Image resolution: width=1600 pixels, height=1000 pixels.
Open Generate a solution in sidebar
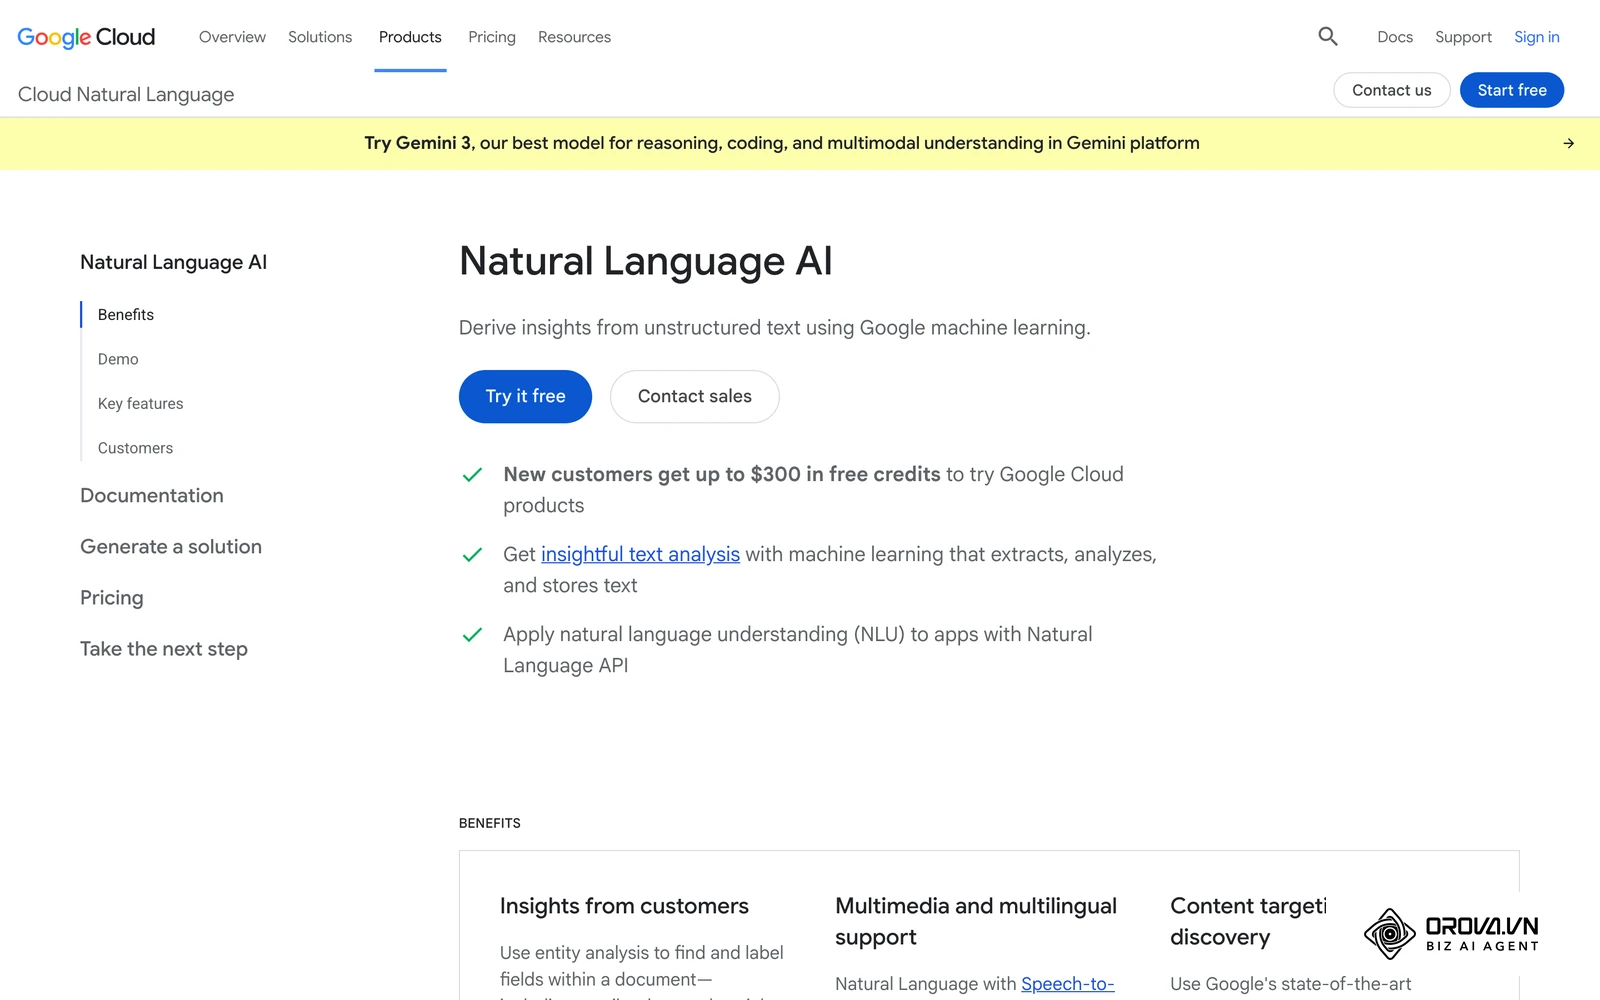pyautogui.click(x=171, y=547)
